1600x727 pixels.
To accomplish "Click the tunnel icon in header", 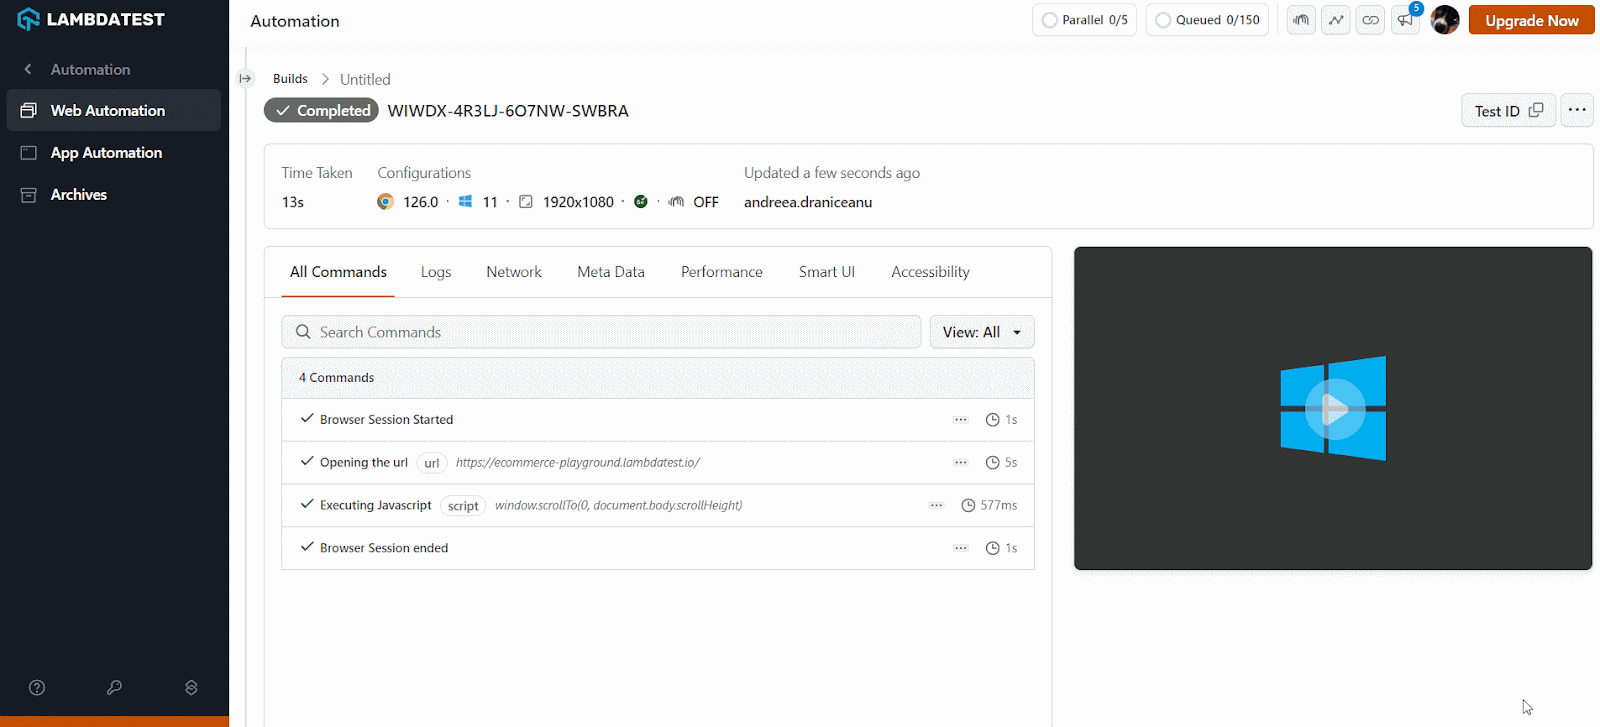I will coord(1301,20).
